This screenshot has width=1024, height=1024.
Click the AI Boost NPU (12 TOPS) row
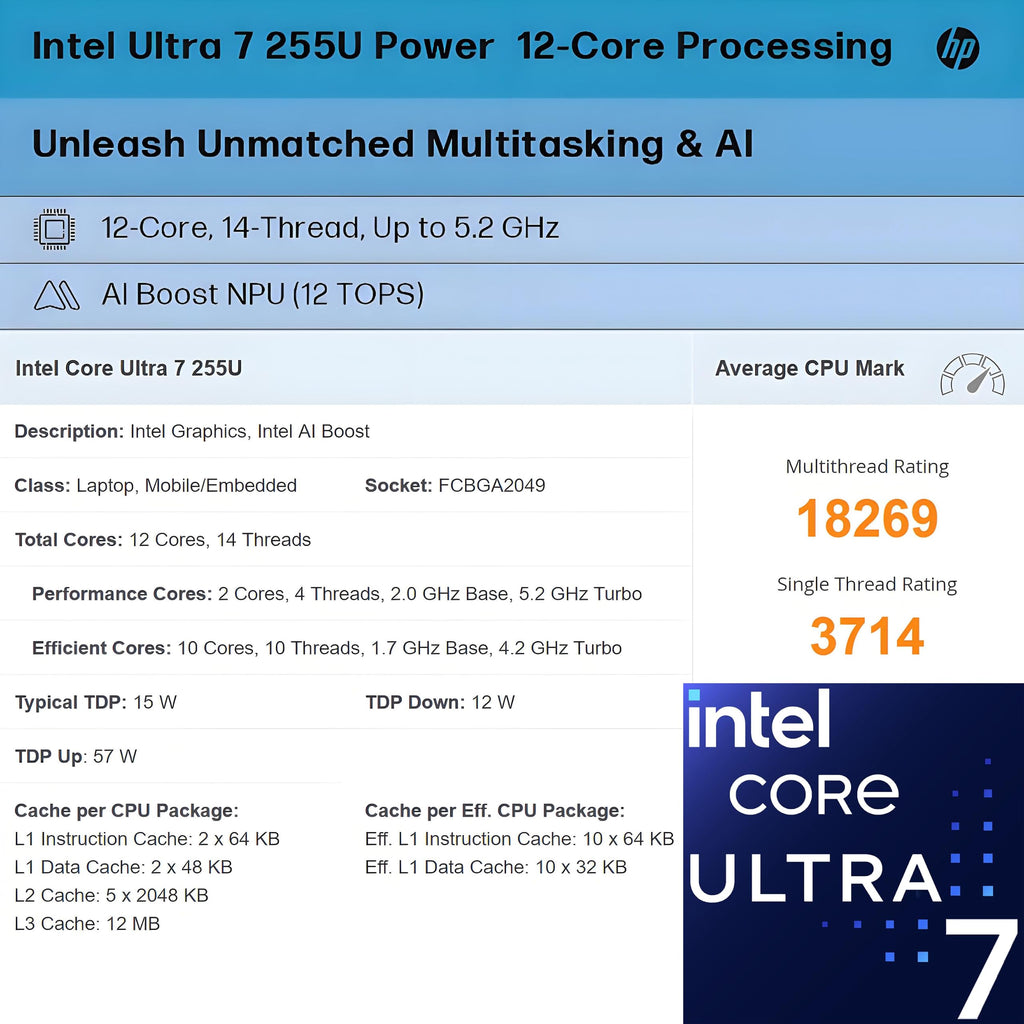tap(512, 296)
